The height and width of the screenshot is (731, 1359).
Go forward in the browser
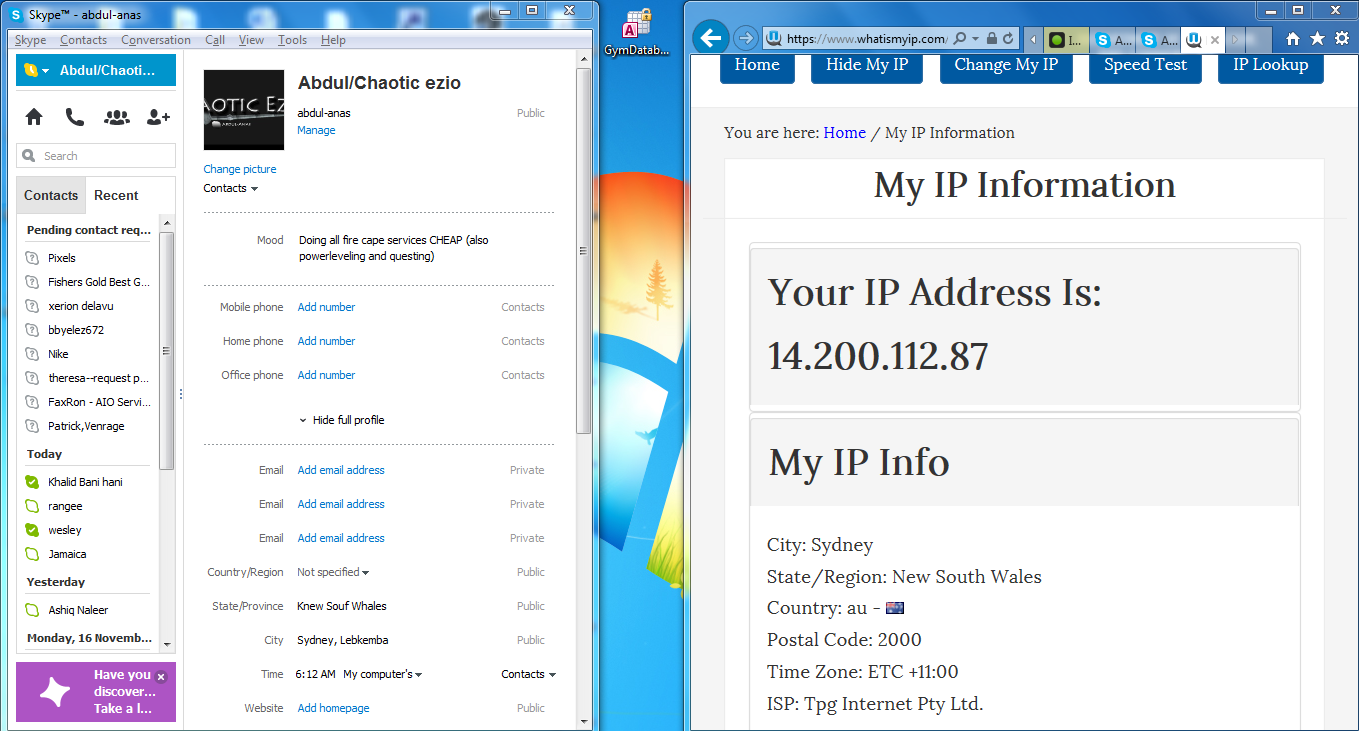pos(745,39)
